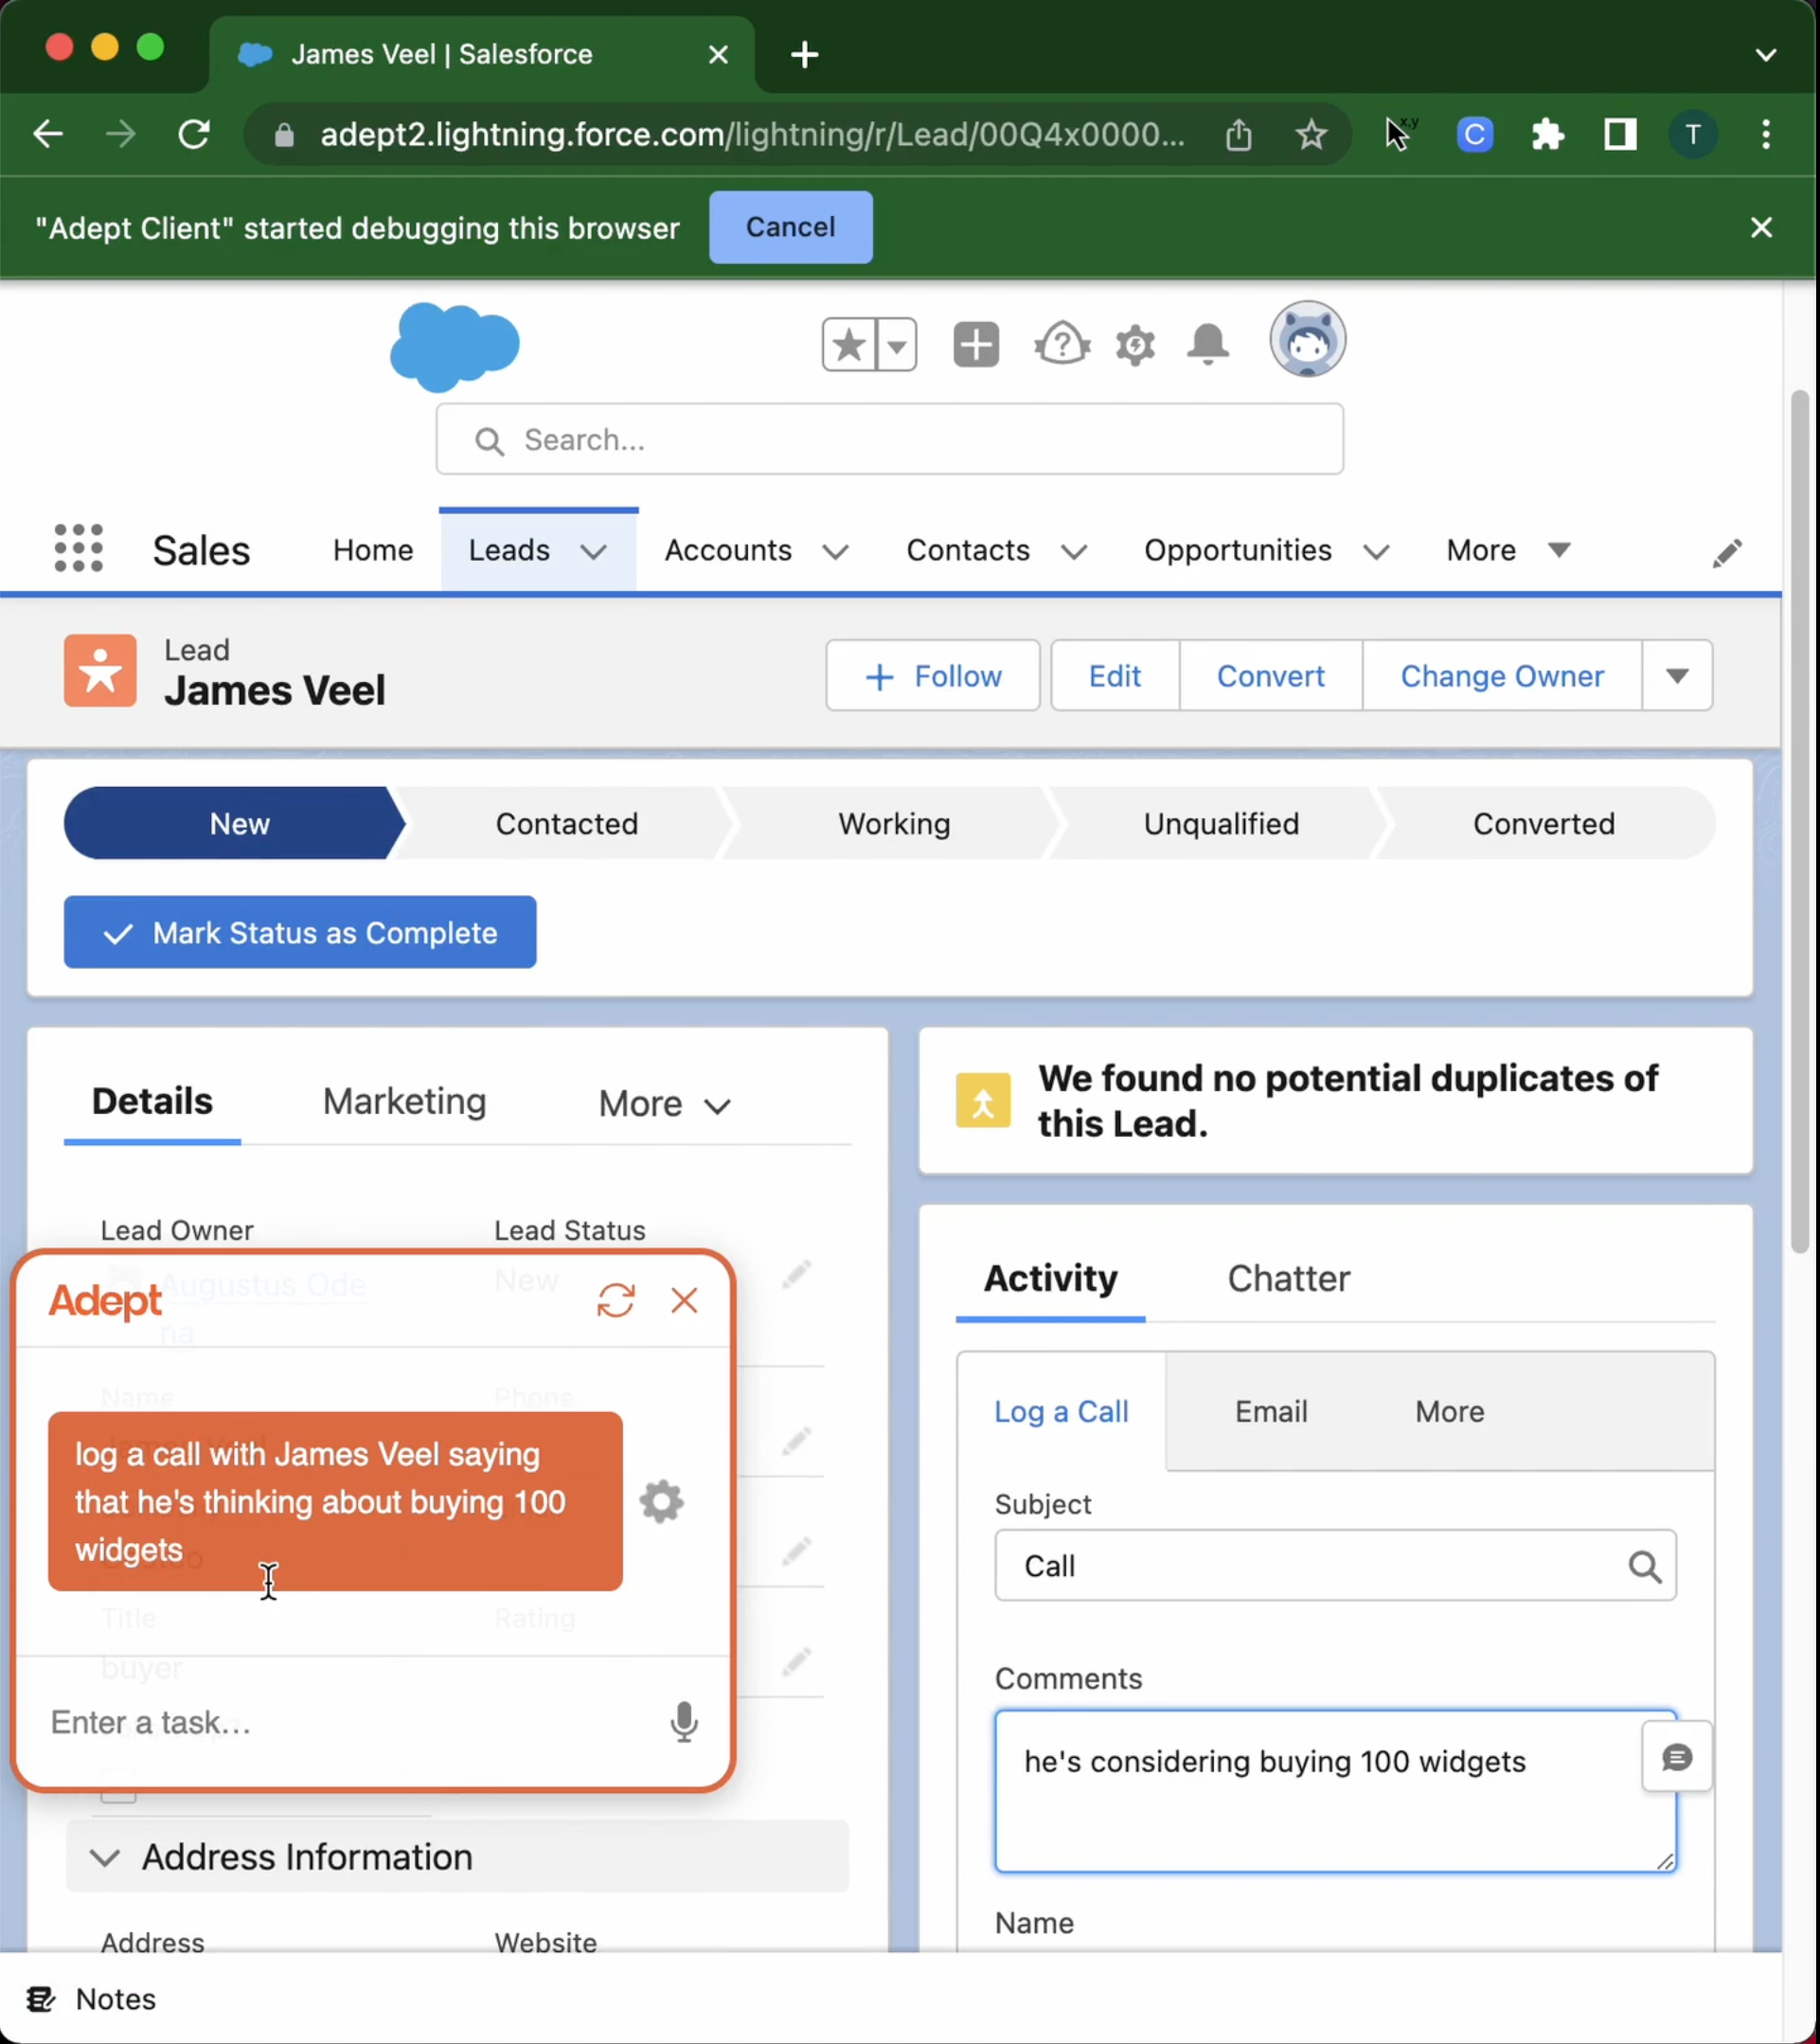Expand the Accounts tab chevron menu
This screenshot has width=1820, height=2044.
835,552
